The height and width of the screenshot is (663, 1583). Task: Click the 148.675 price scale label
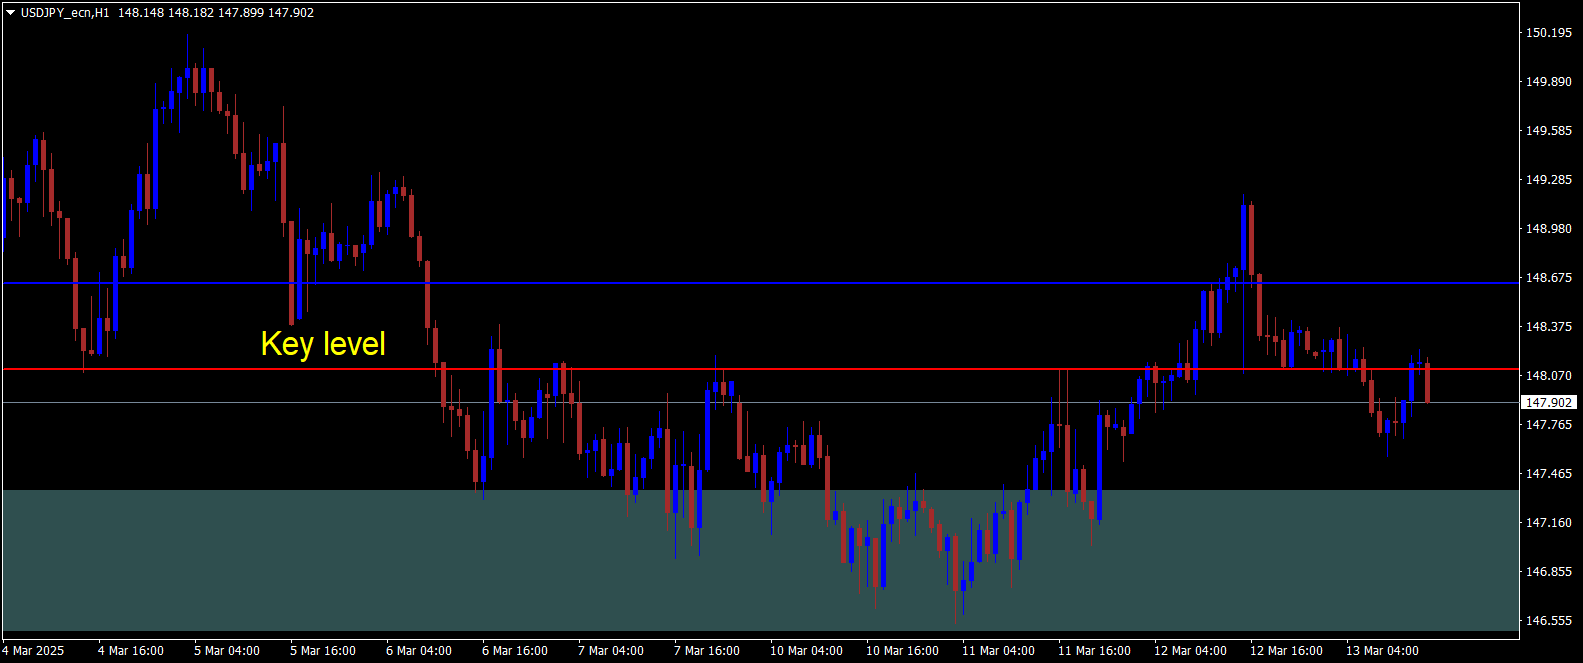coord(1548,278)
